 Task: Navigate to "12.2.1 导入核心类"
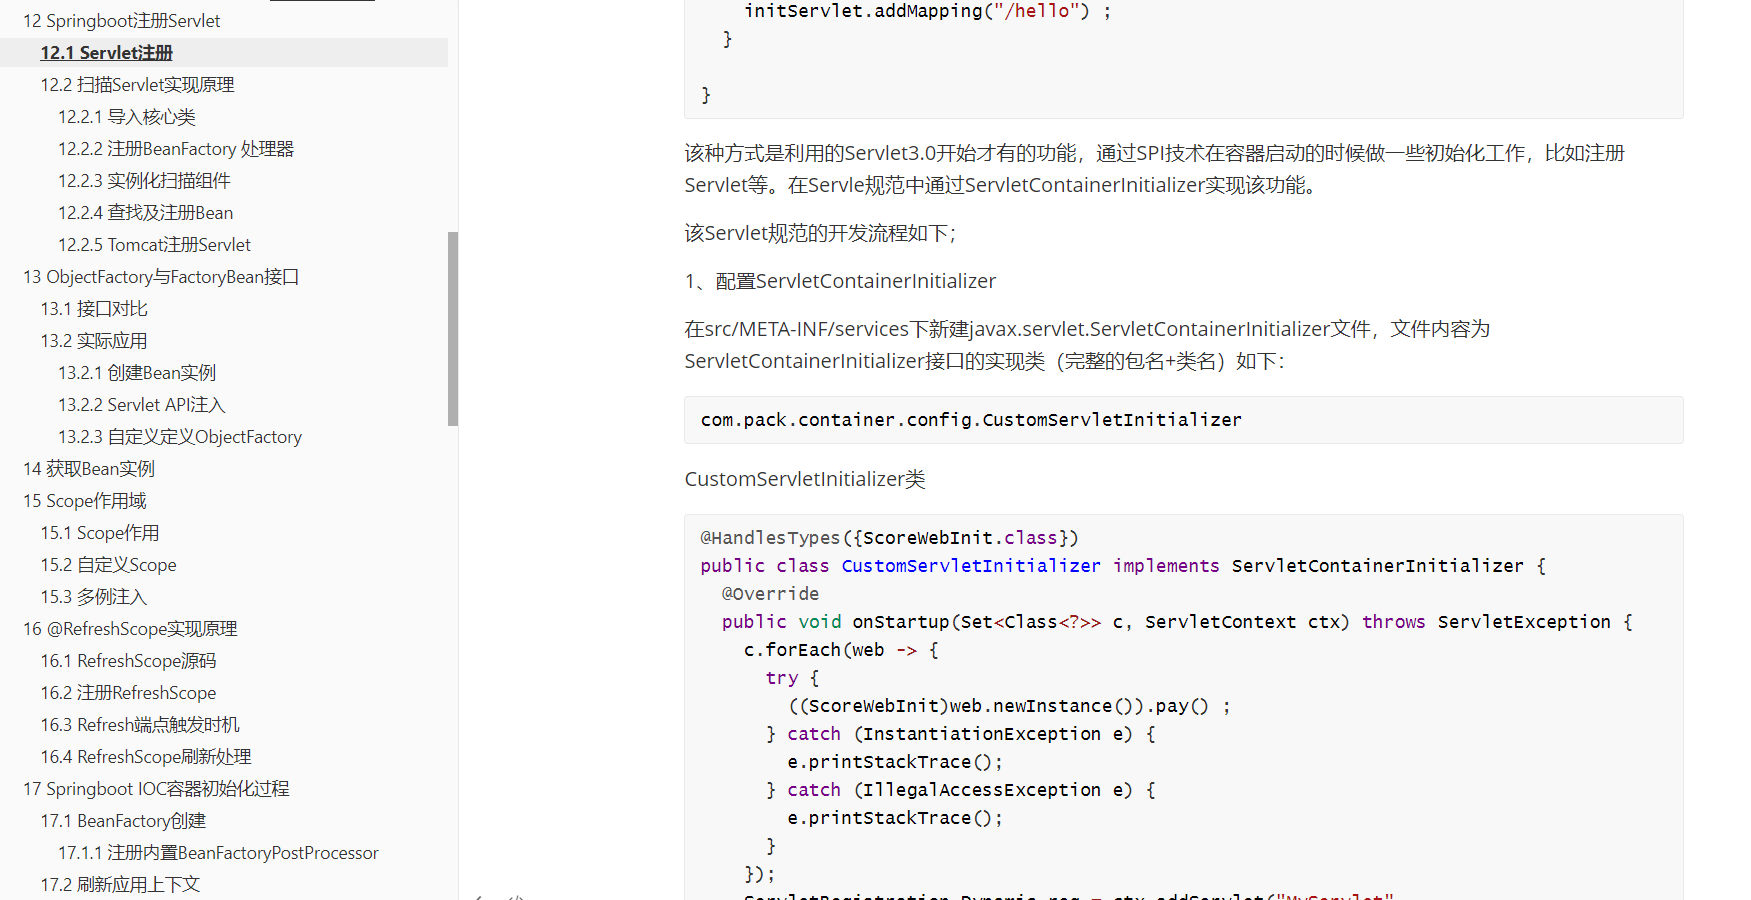126,117
